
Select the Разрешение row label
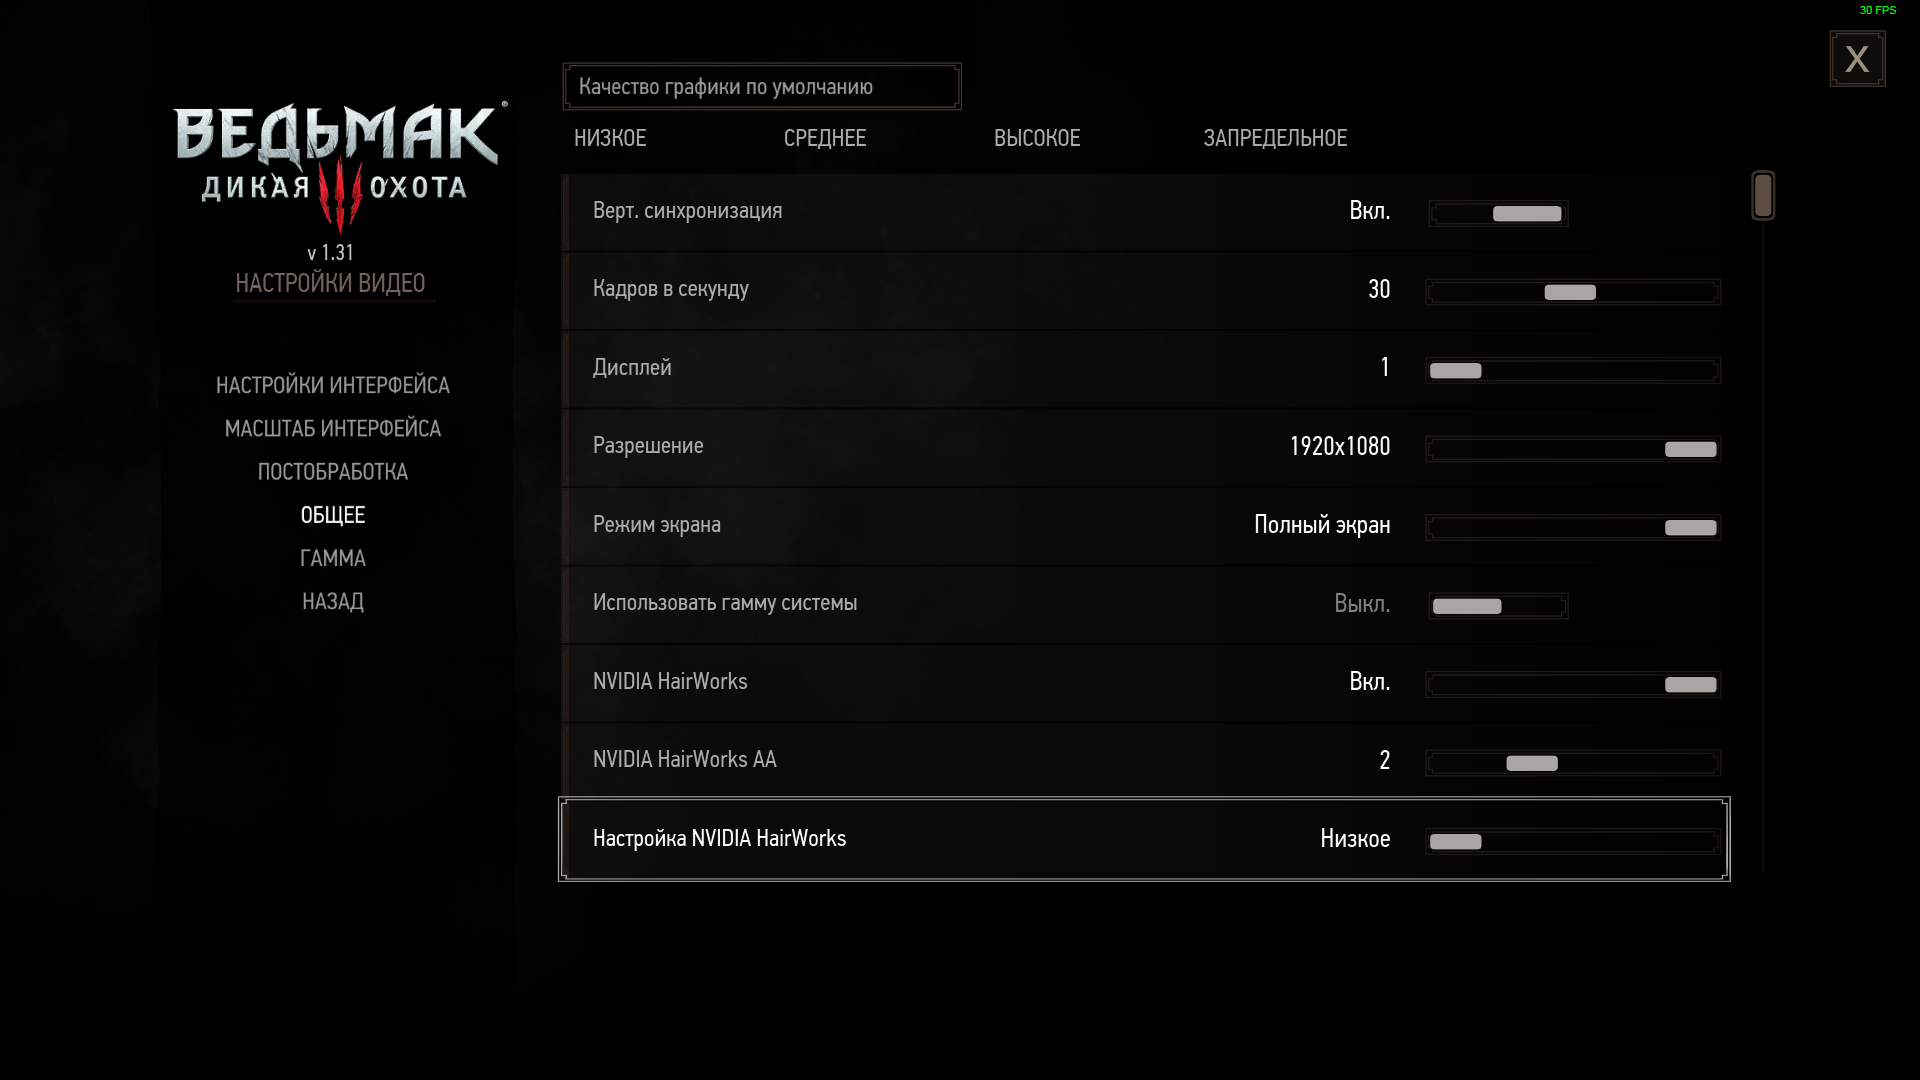(x=648, y=446)
